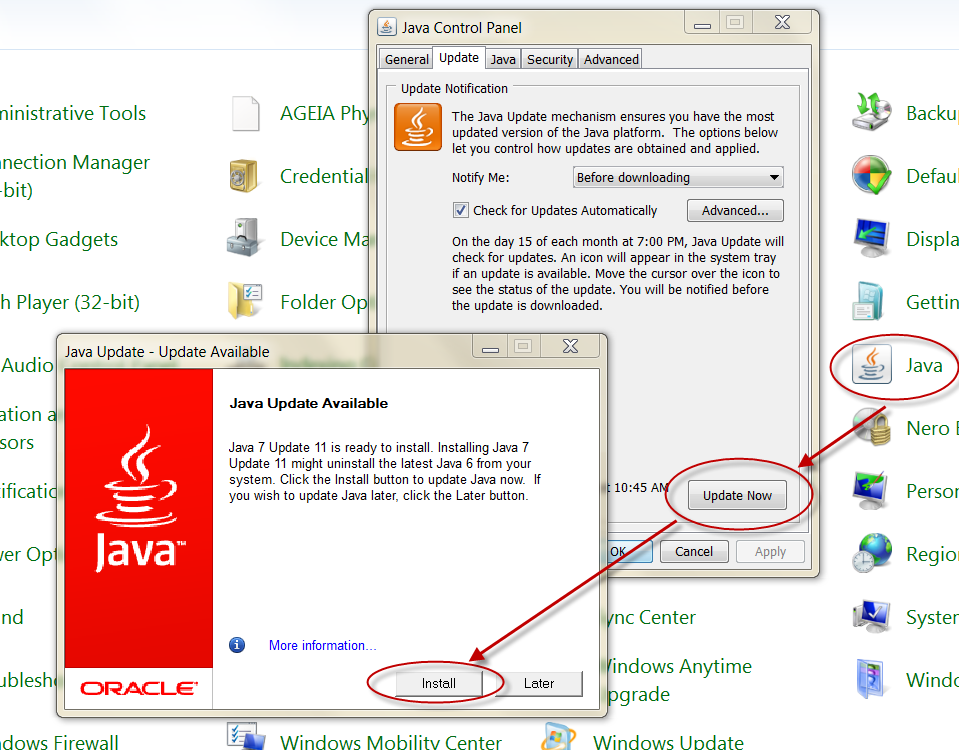Open Nero padlock icon

coord(872,427)
